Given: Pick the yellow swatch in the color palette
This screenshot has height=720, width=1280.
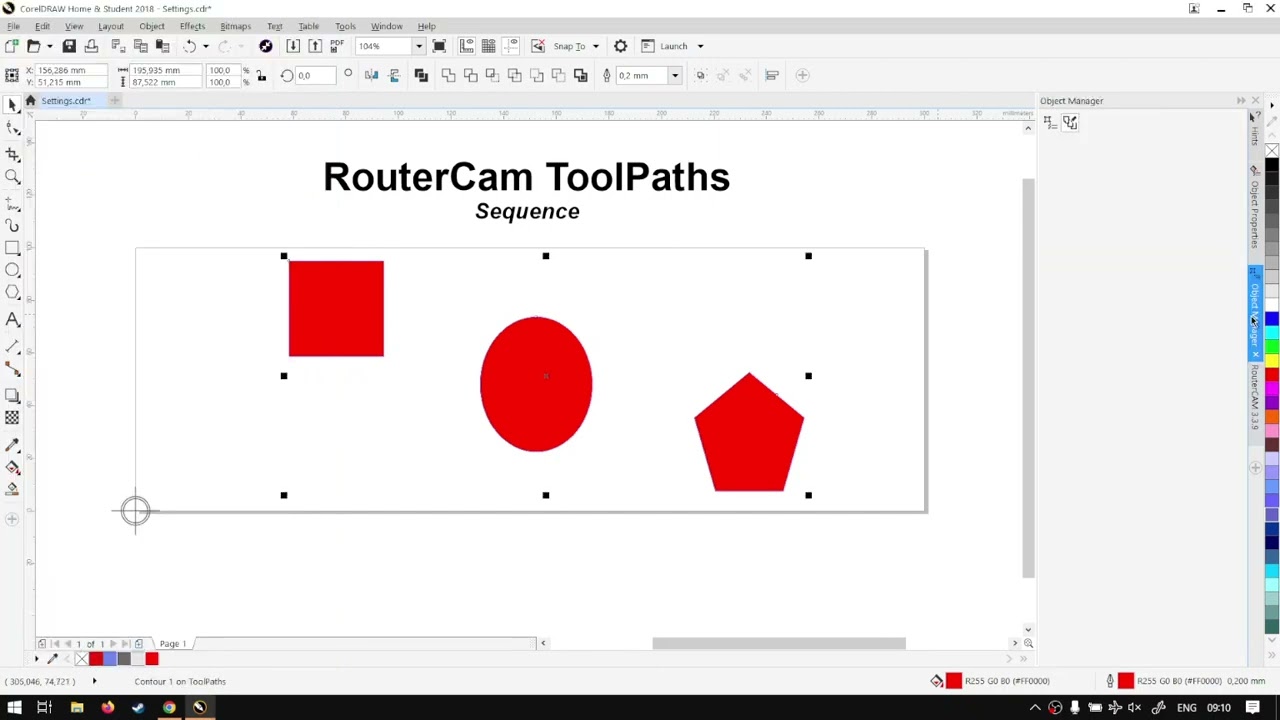Looking at the screenshot, I should 1271,361.
